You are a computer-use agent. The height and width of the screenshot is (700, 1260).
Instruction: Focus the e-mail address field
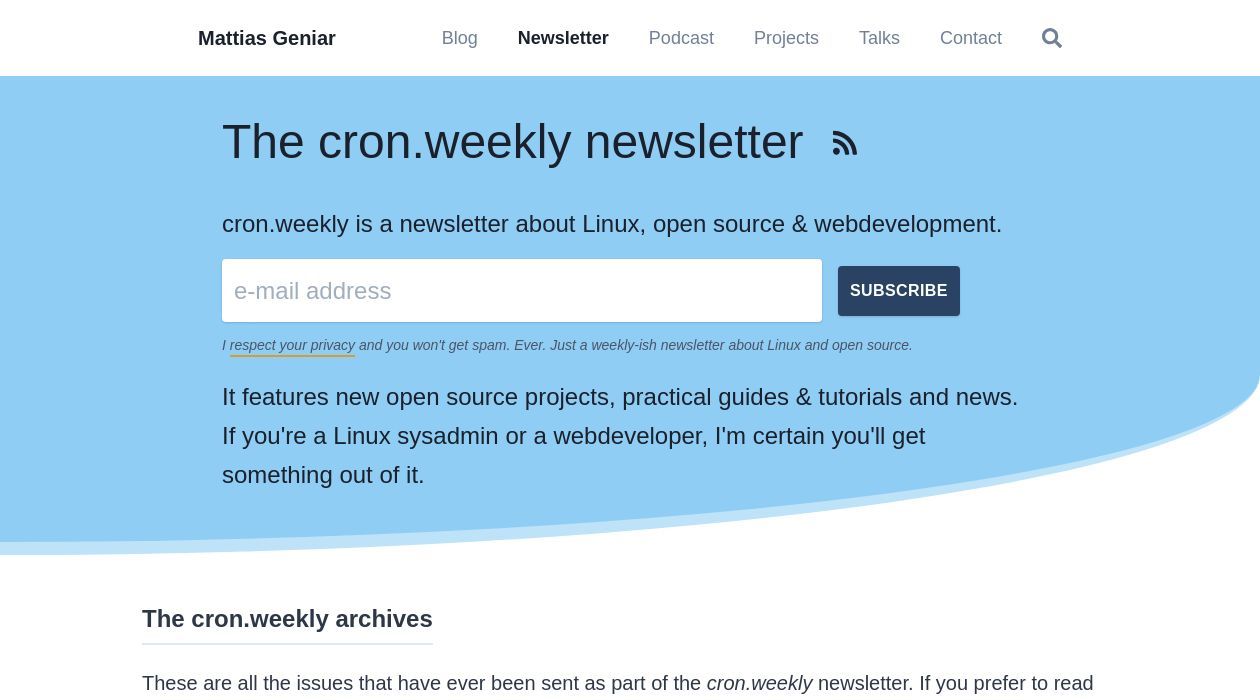[x=521, y=291]
